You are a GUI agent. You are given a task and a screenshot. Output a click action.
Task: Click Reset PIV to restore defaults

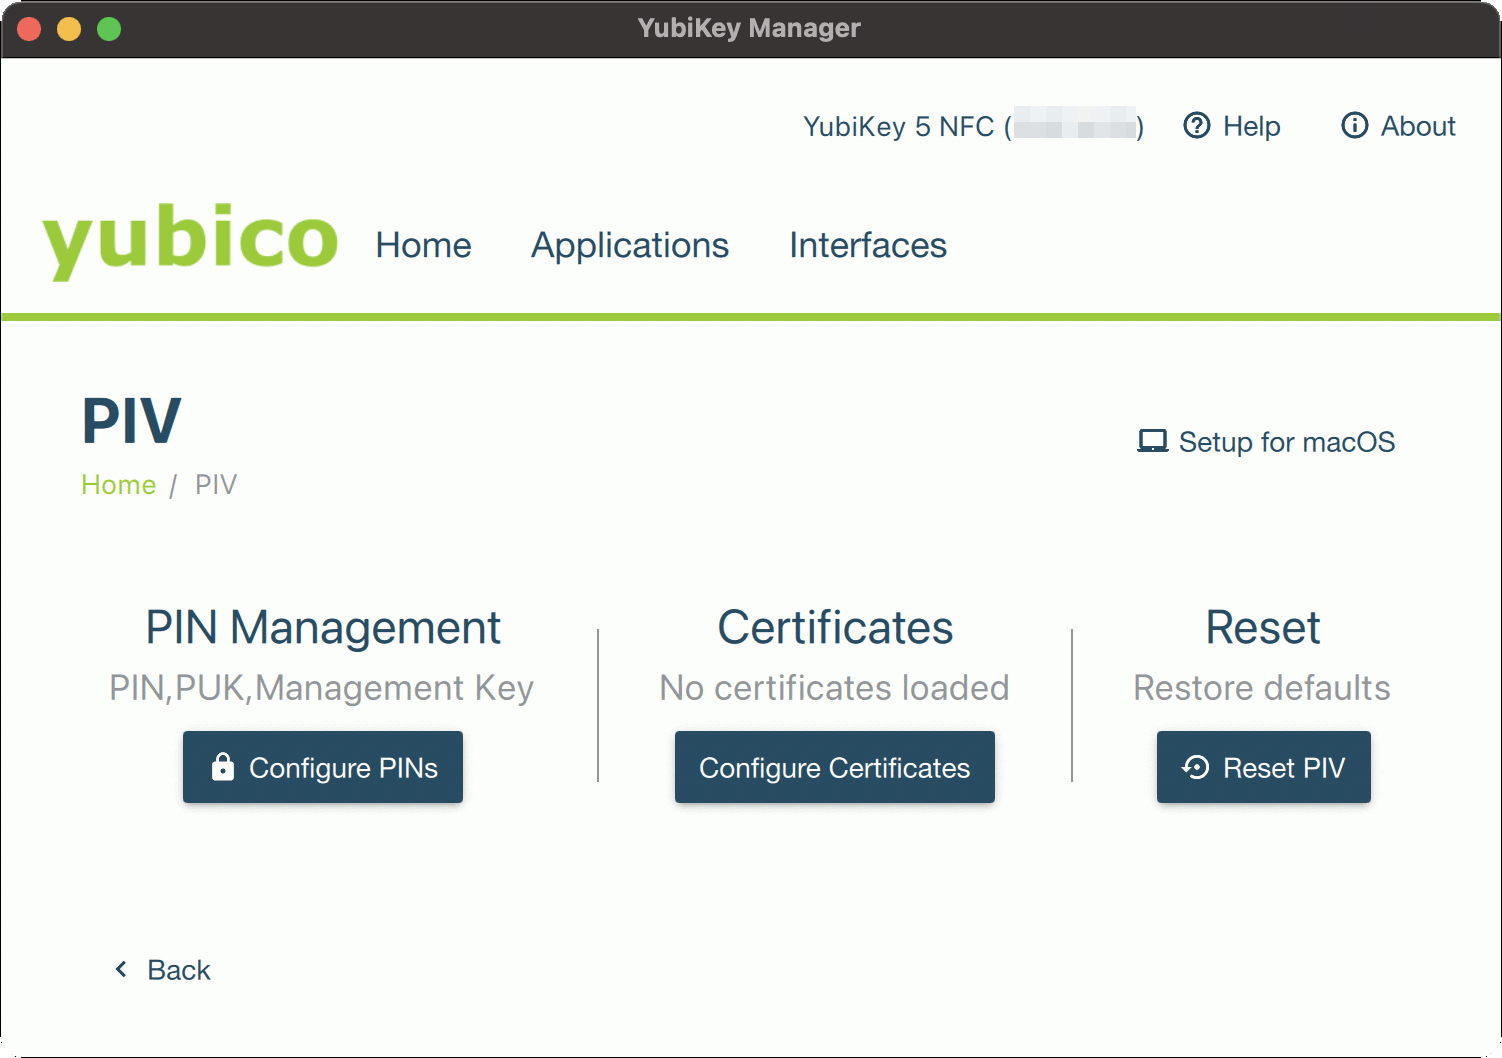coord(1263,767)
